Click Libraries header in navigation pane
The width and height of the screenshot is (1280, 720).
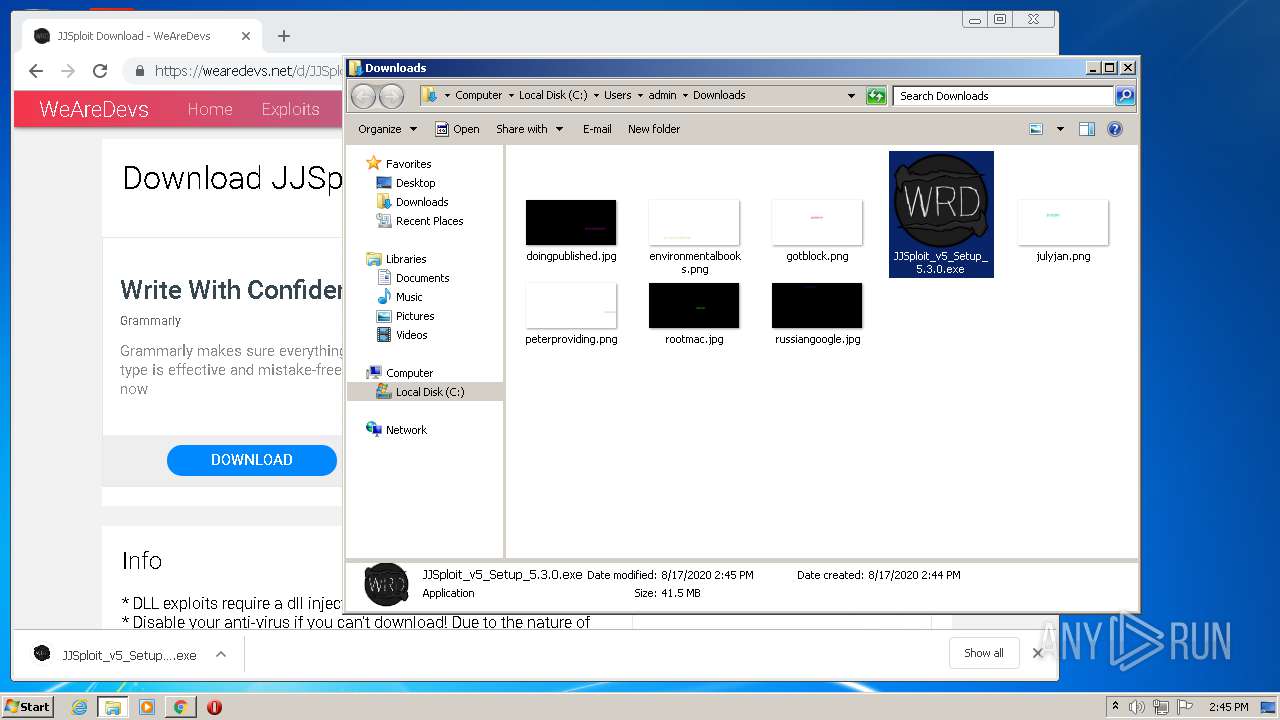(x=406, y=259)
